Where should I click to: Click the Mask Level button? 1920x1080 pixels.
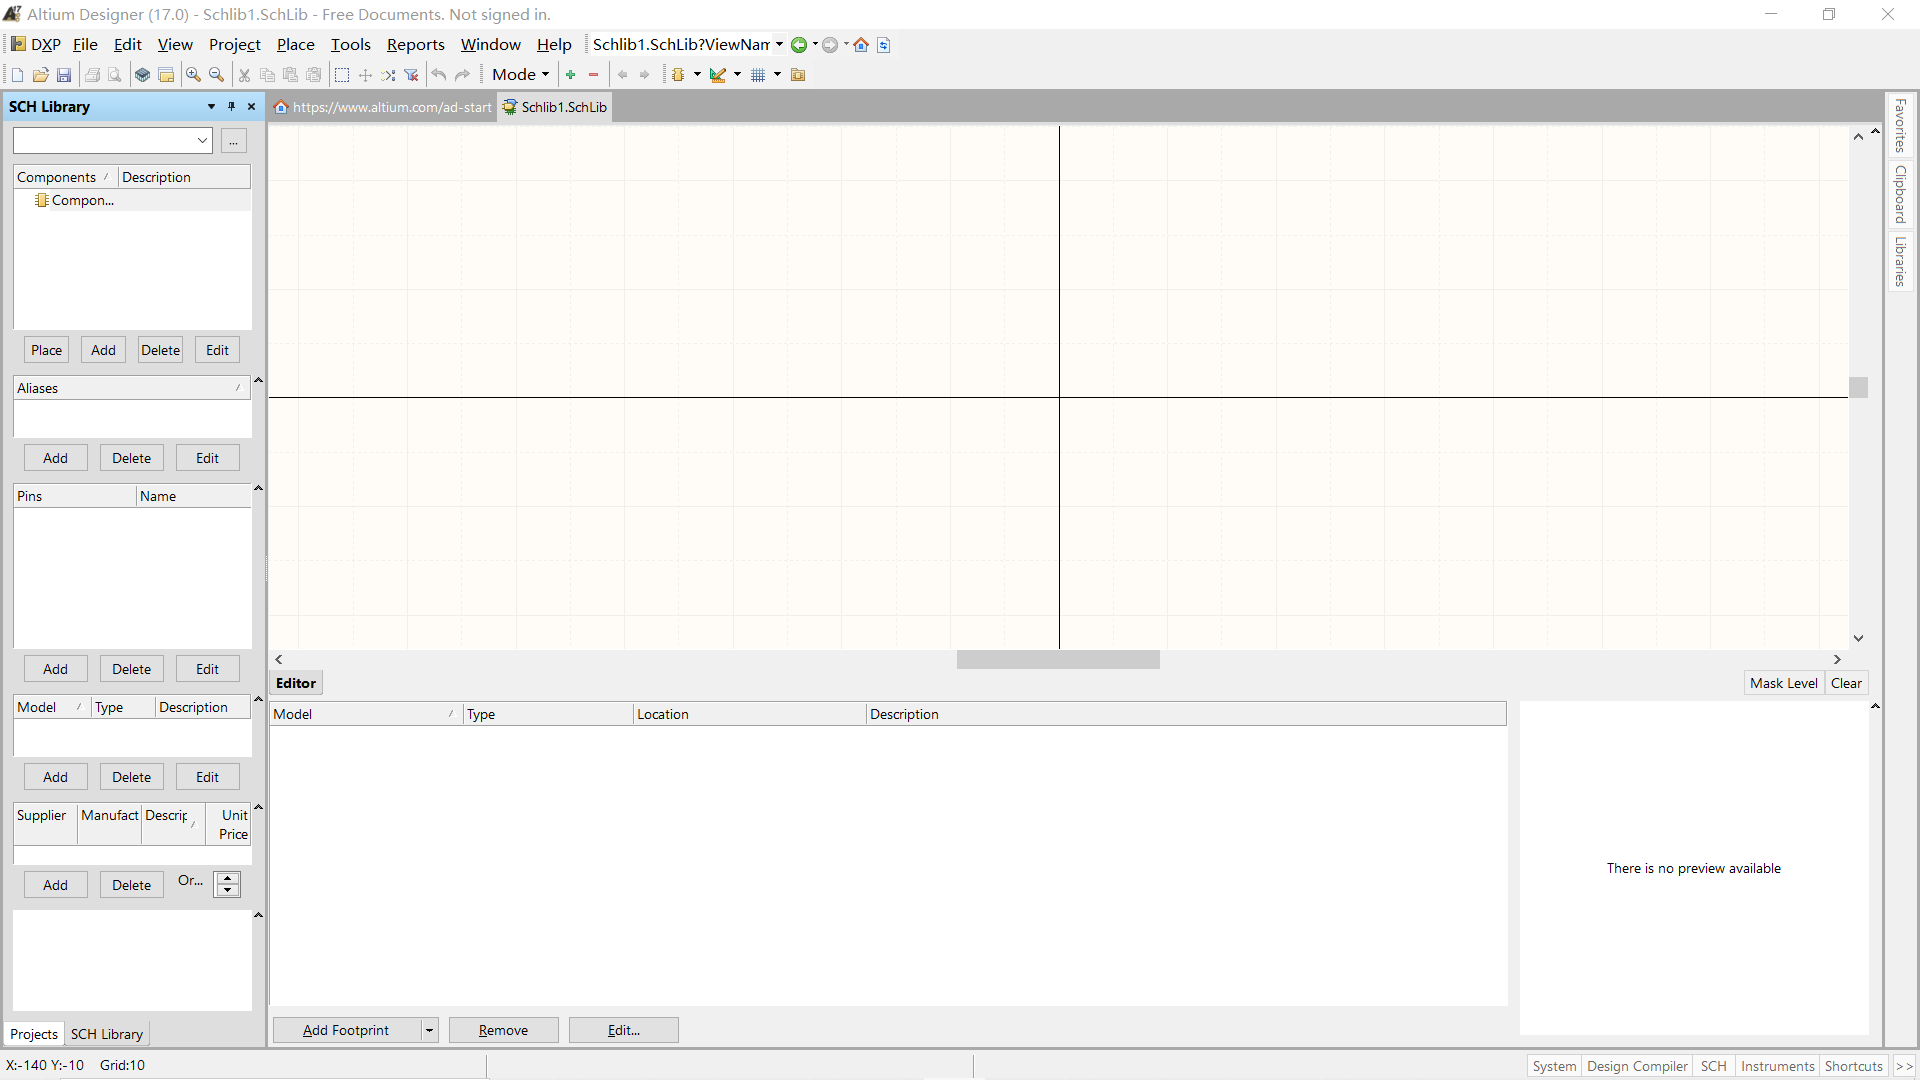1783,683
